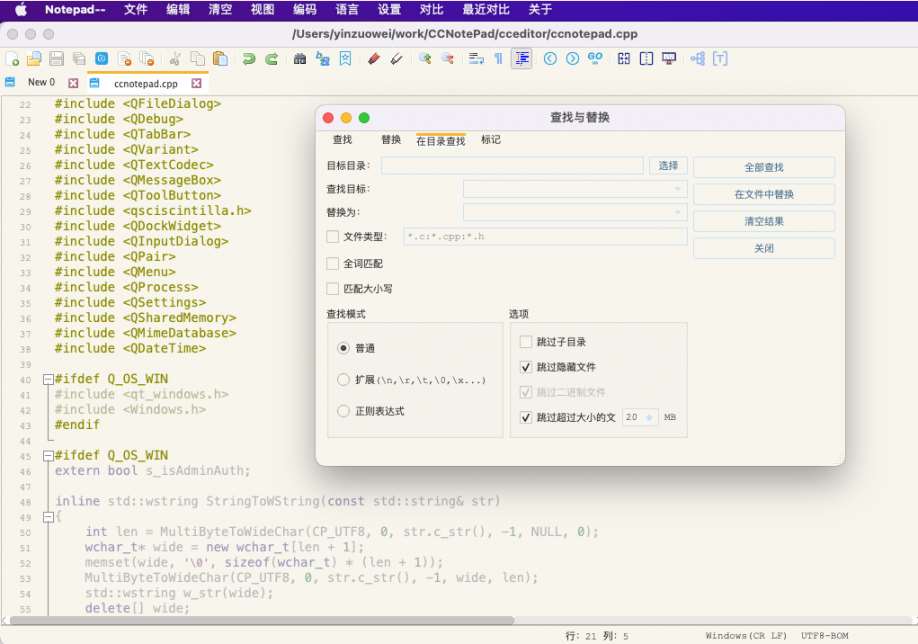Click the green Redo arrow icon
The width and height of the screenshot is (918, 644).
tap(272, 59)
